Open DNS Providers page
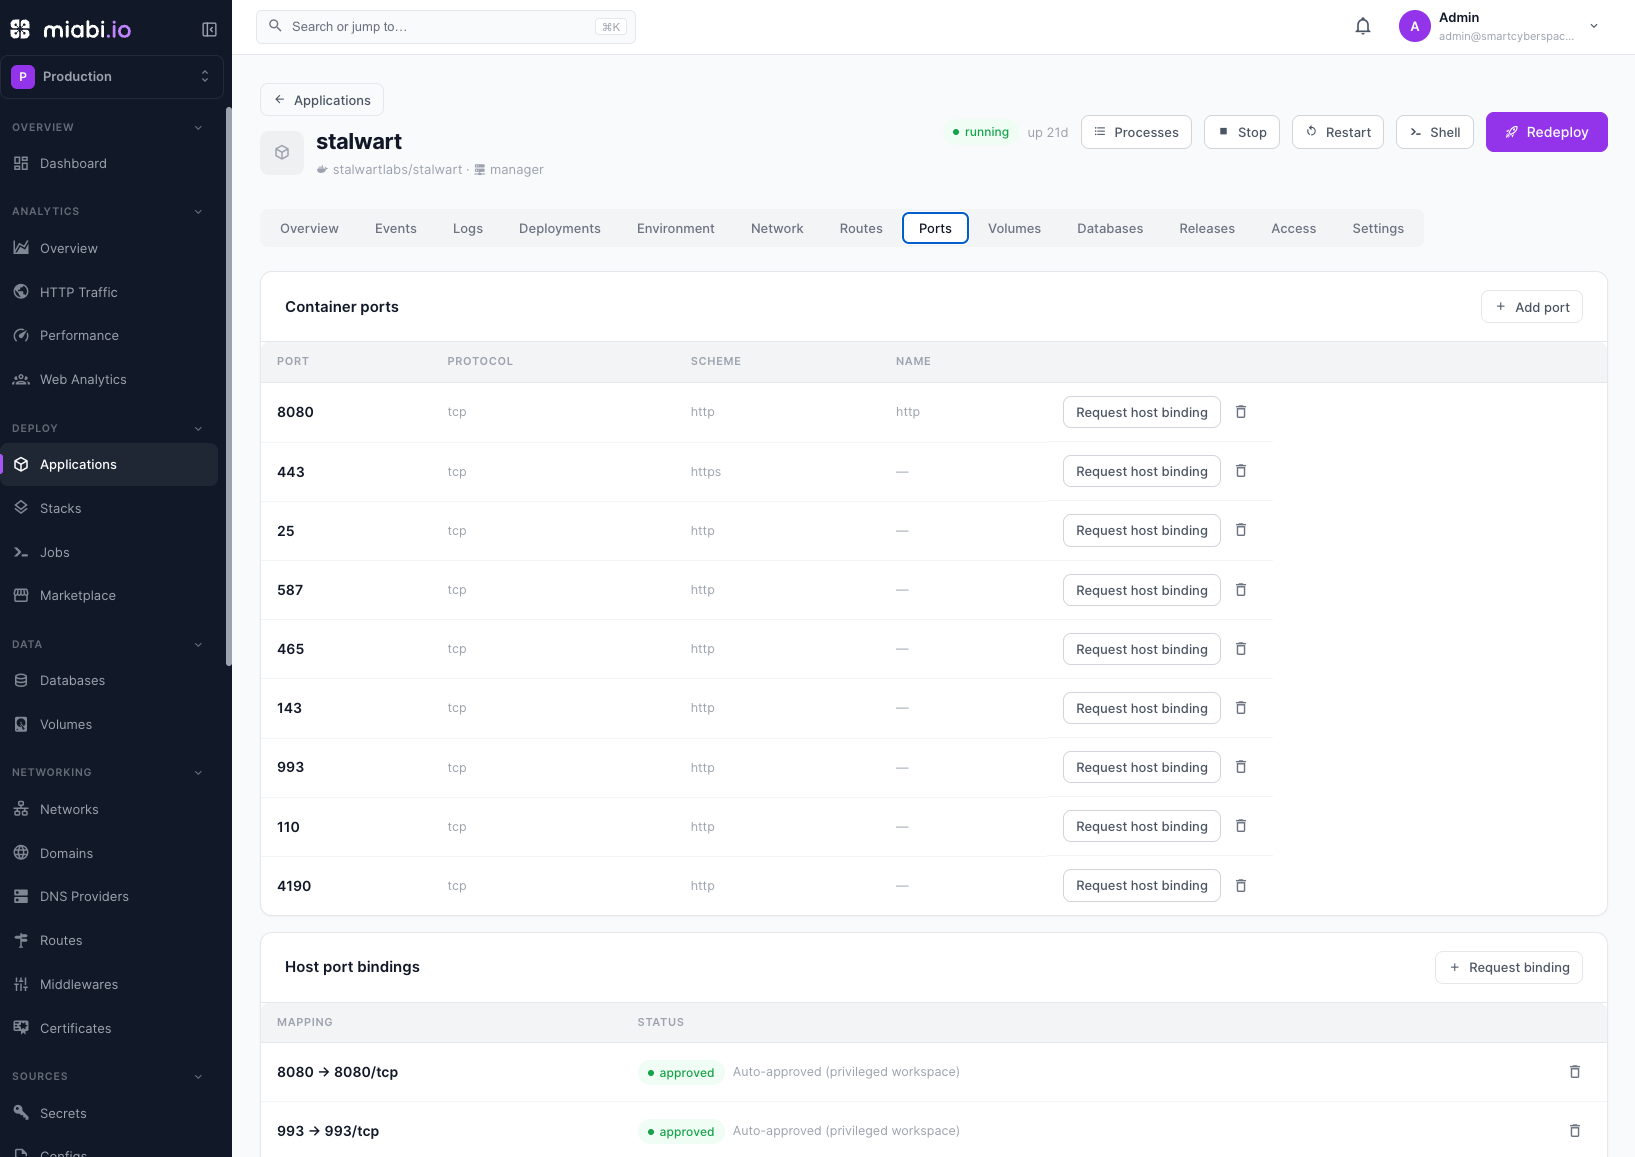Screen dimensions: 1635x1157 point(109,897)
